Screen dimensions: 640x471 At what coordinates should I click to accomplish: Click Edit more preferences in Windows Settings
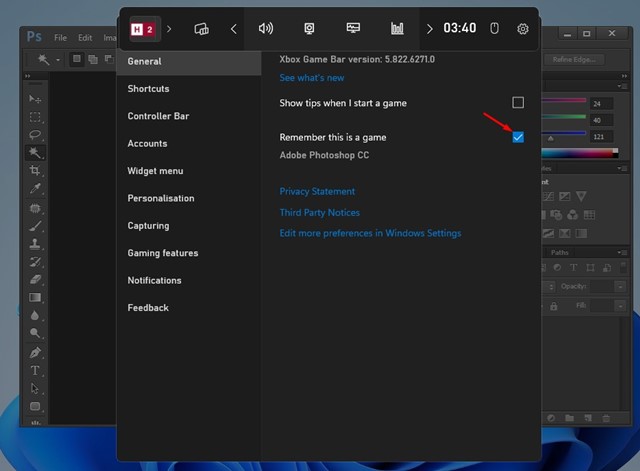(x=370, y=233)
